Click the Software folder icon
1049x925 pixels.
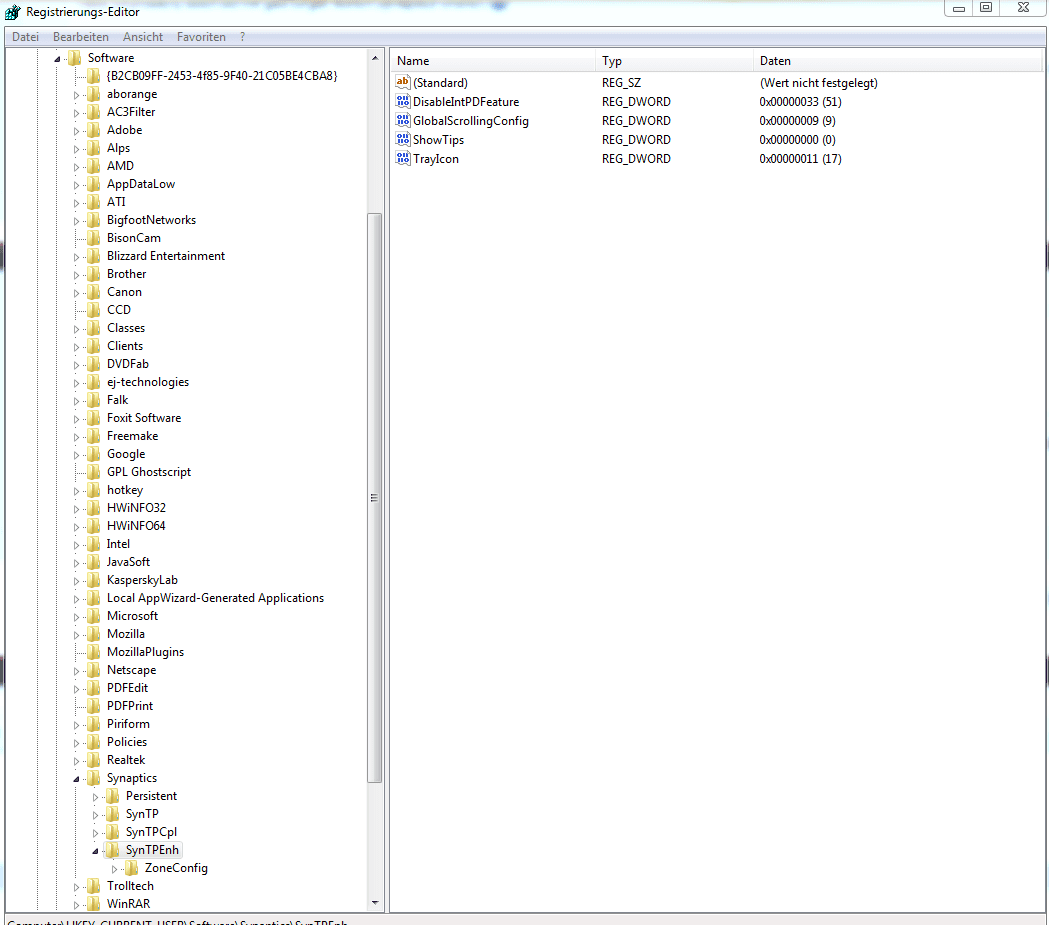[75, 58]
